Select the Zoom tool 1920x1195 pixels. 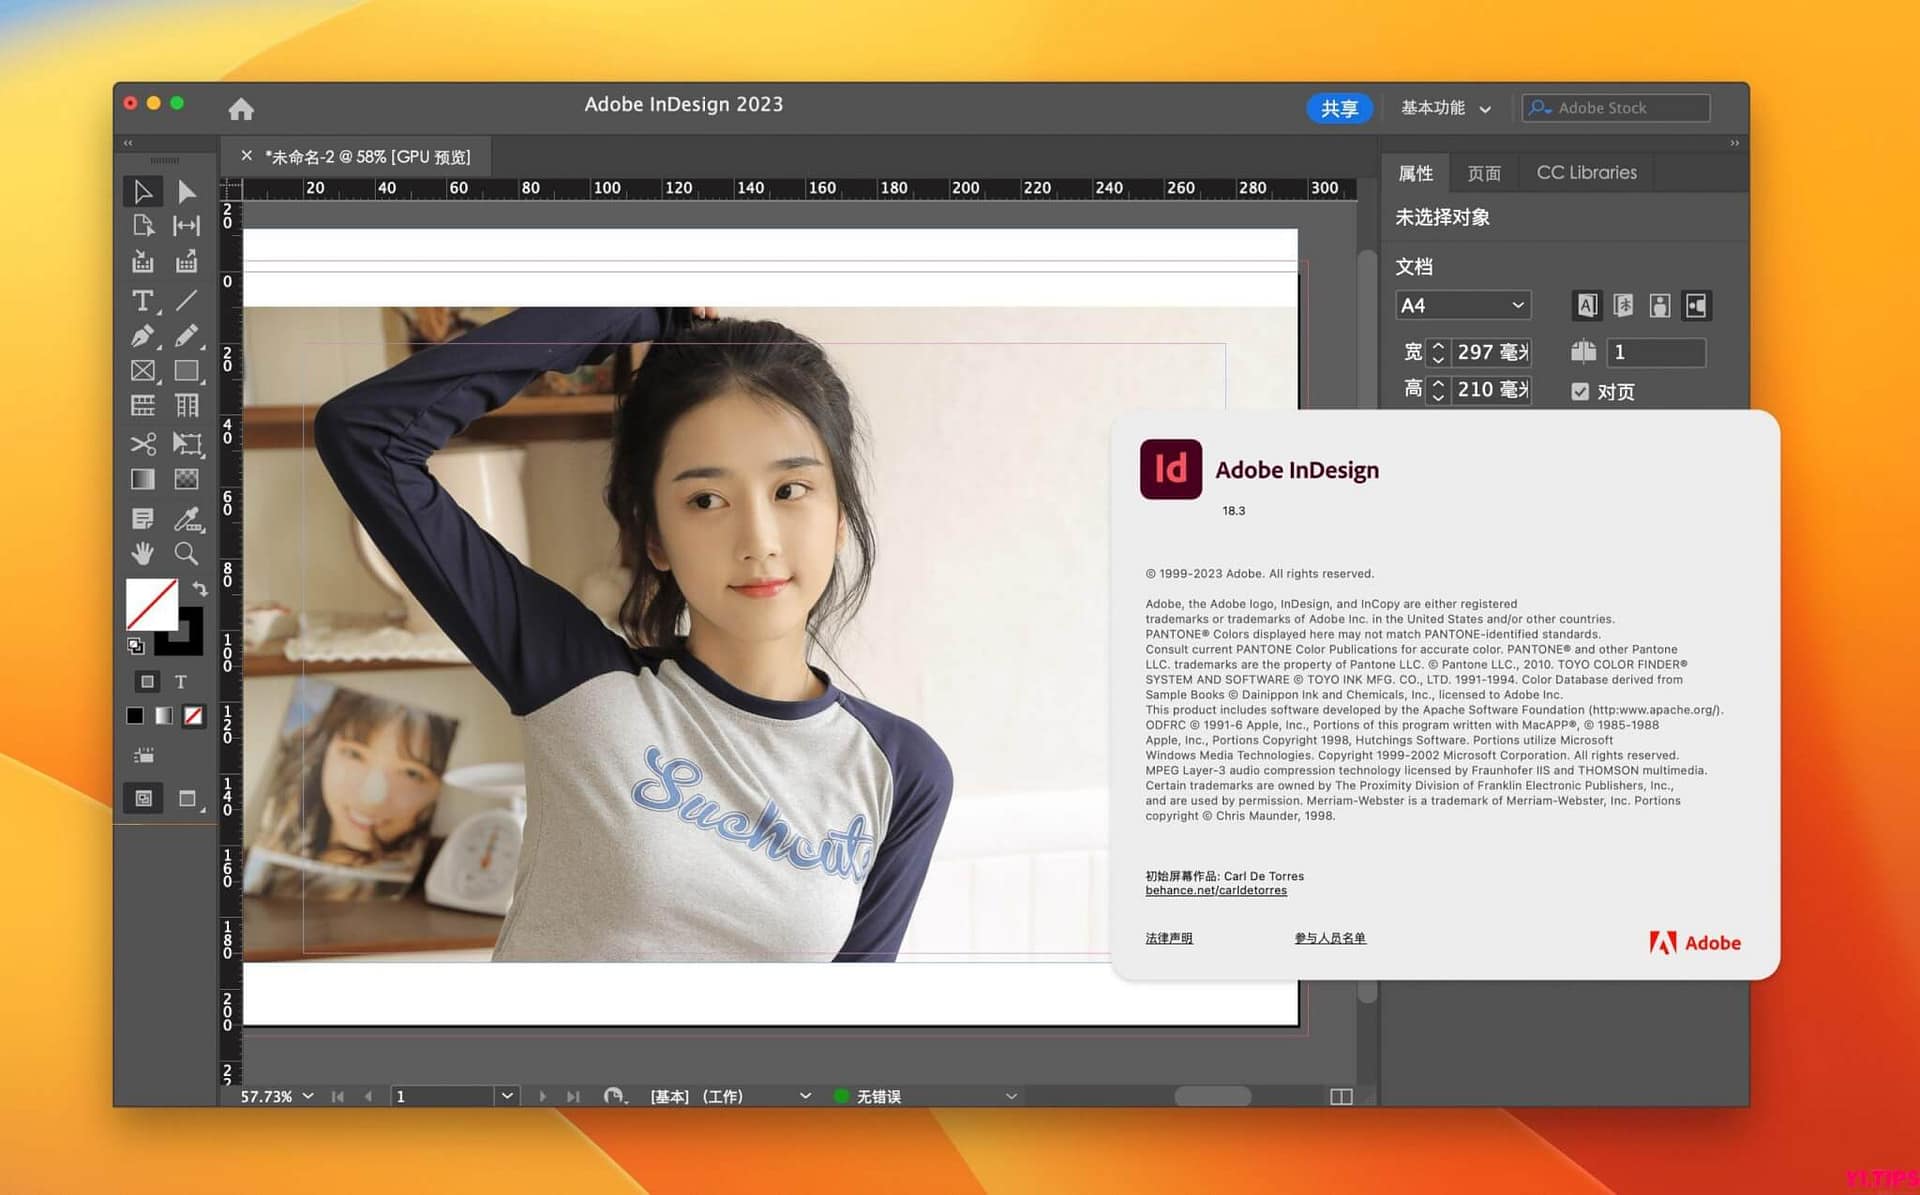click(x=185, y=553)
